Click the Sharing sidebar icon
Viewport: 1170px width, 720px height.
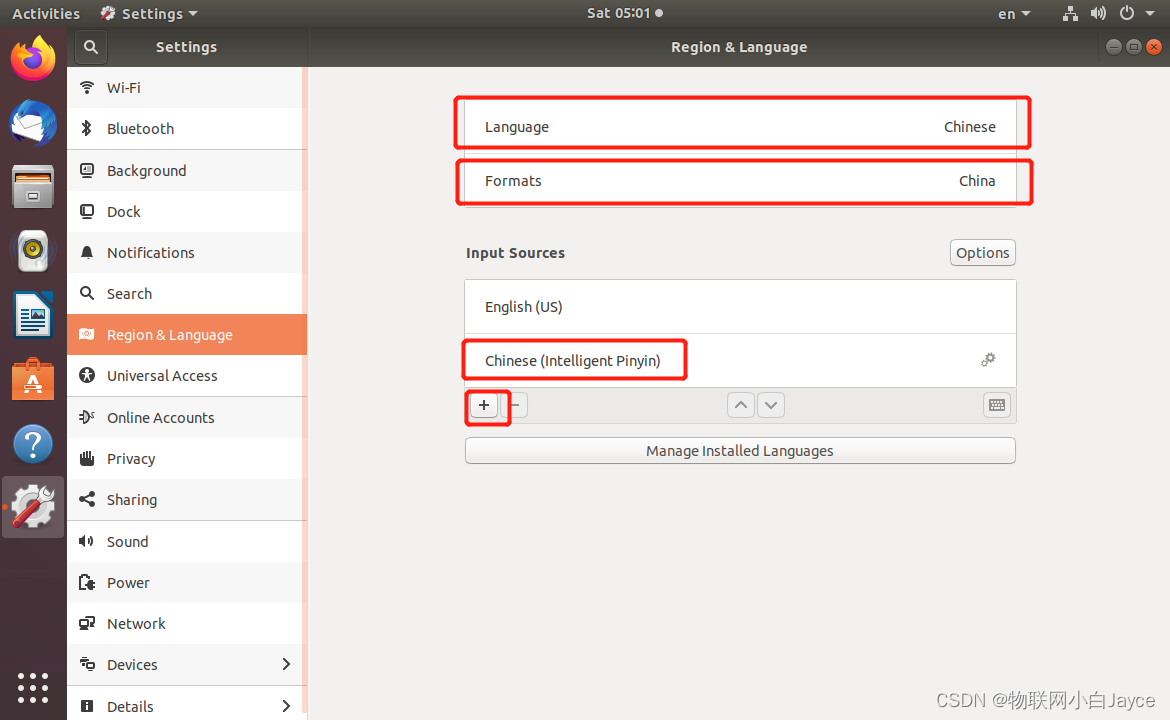[x=86, y=499]
